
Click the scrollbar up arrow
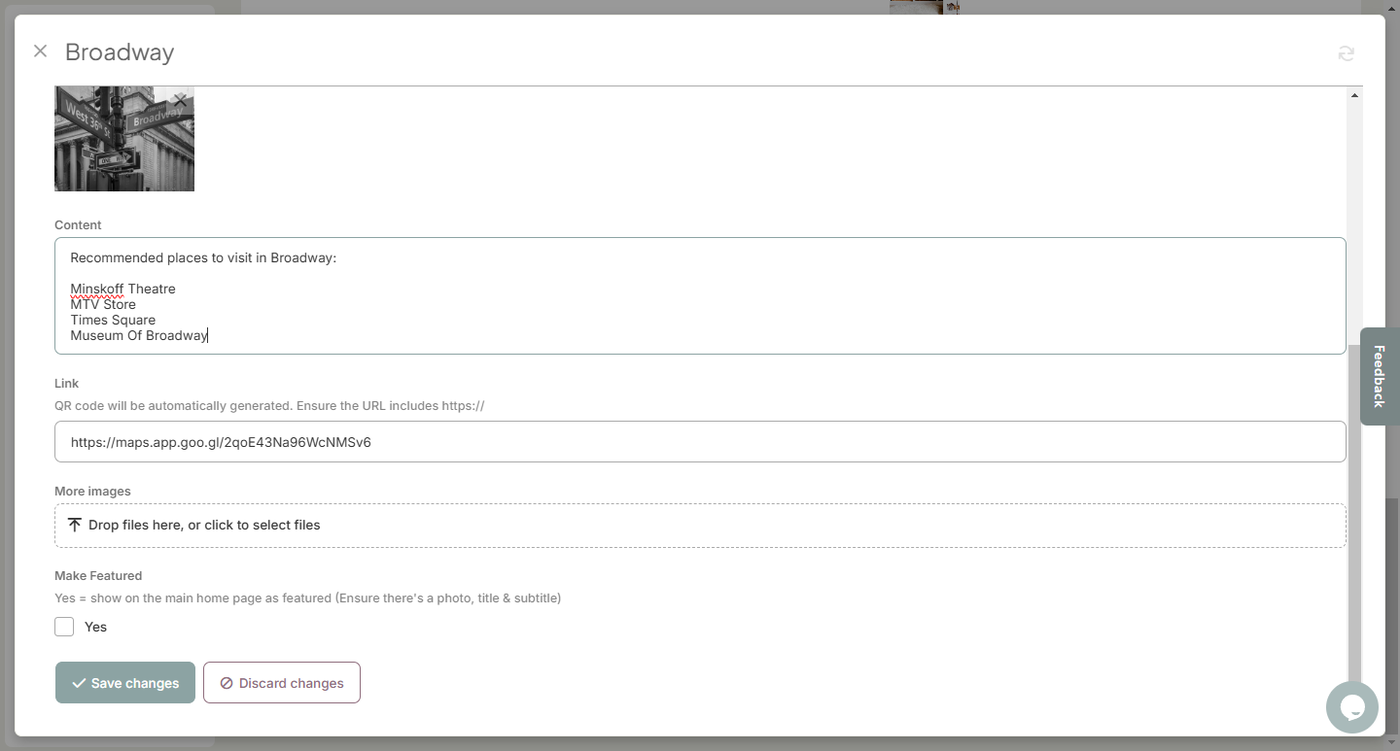(1355, 96)
